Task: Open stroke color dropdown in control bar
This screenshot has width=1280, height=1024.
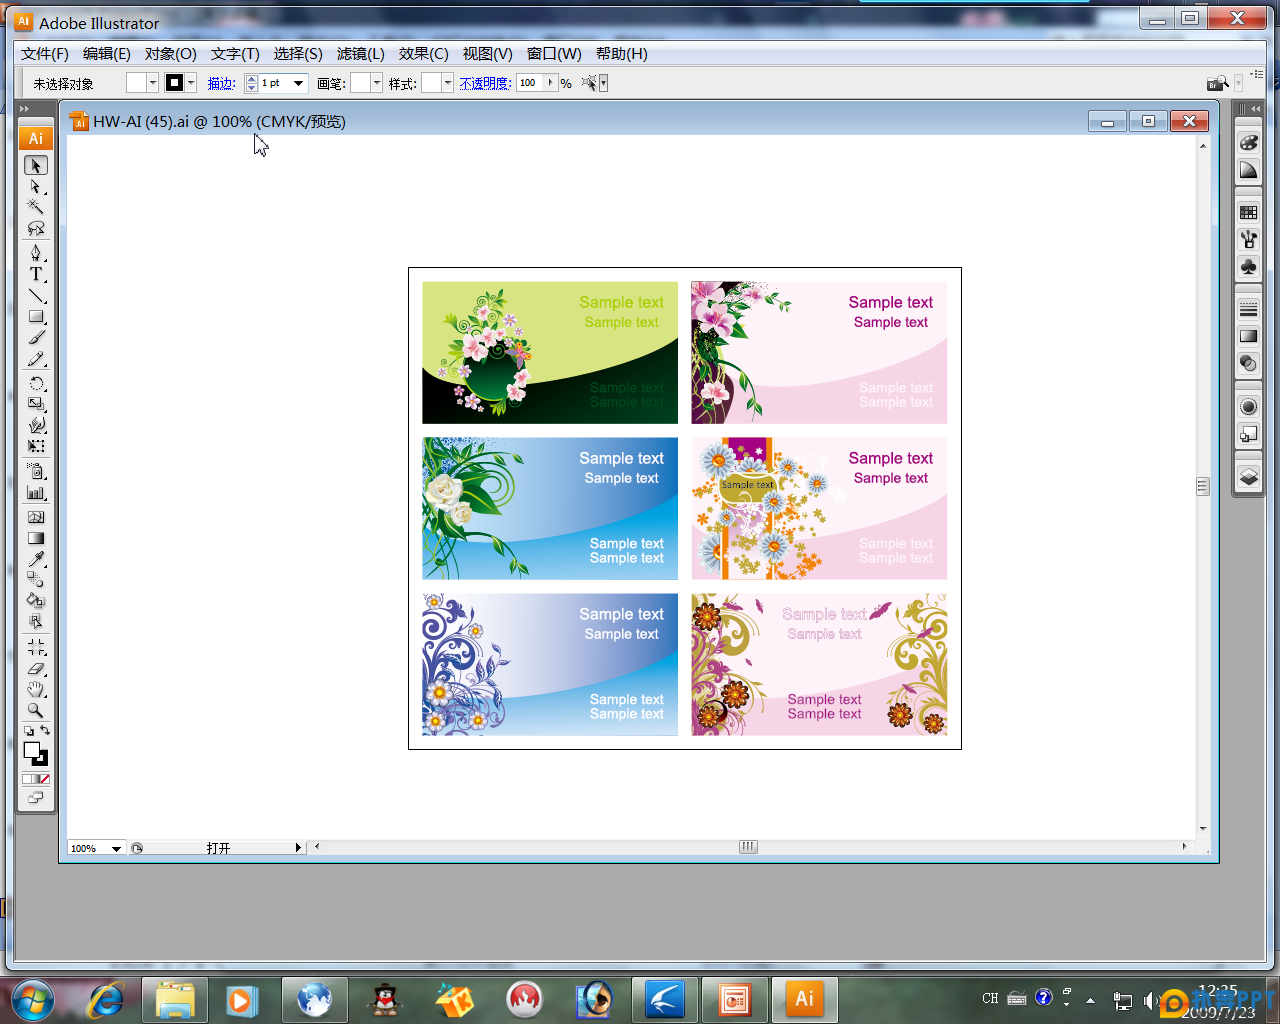Action: coord(191,83)
